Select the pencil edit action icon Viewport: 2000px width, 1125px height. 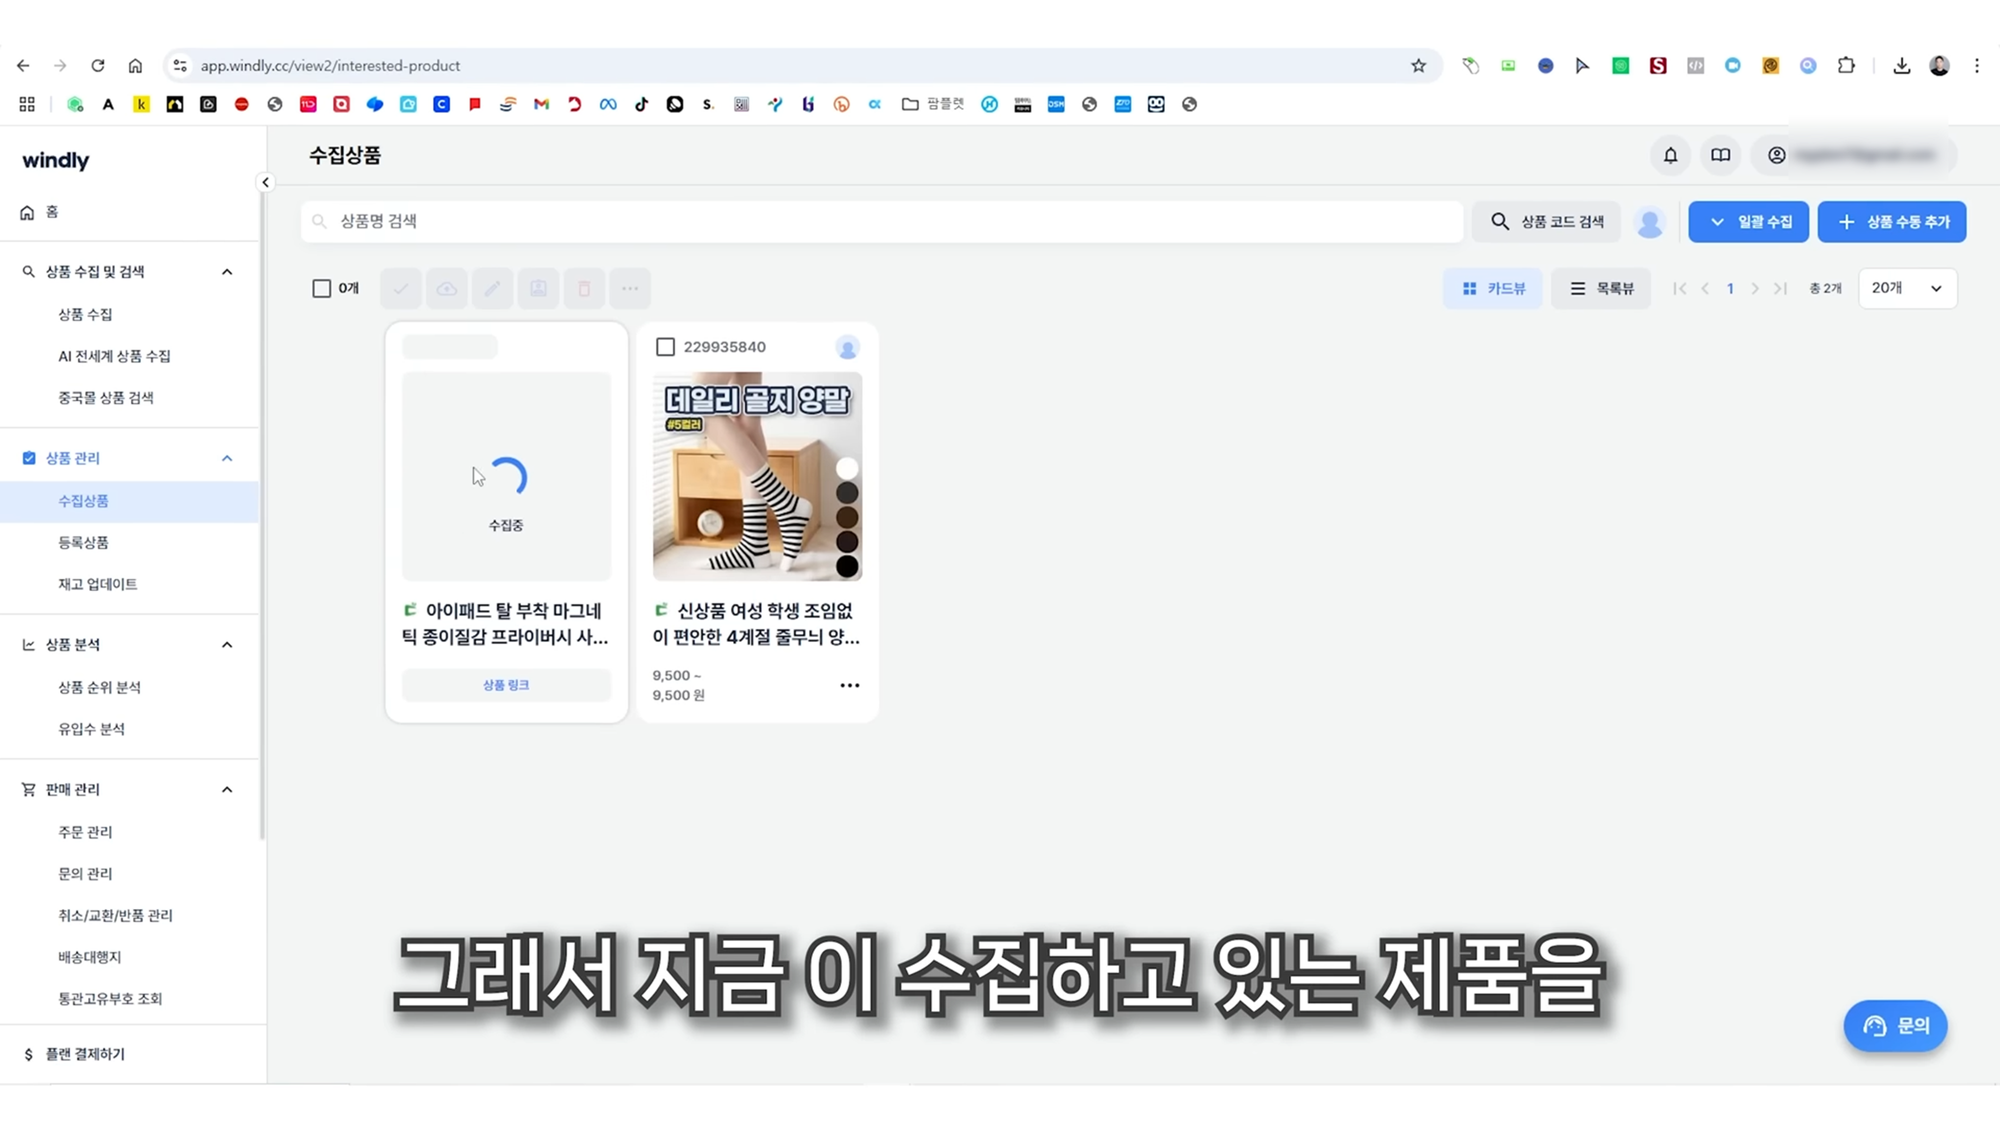tap(492, 288)
